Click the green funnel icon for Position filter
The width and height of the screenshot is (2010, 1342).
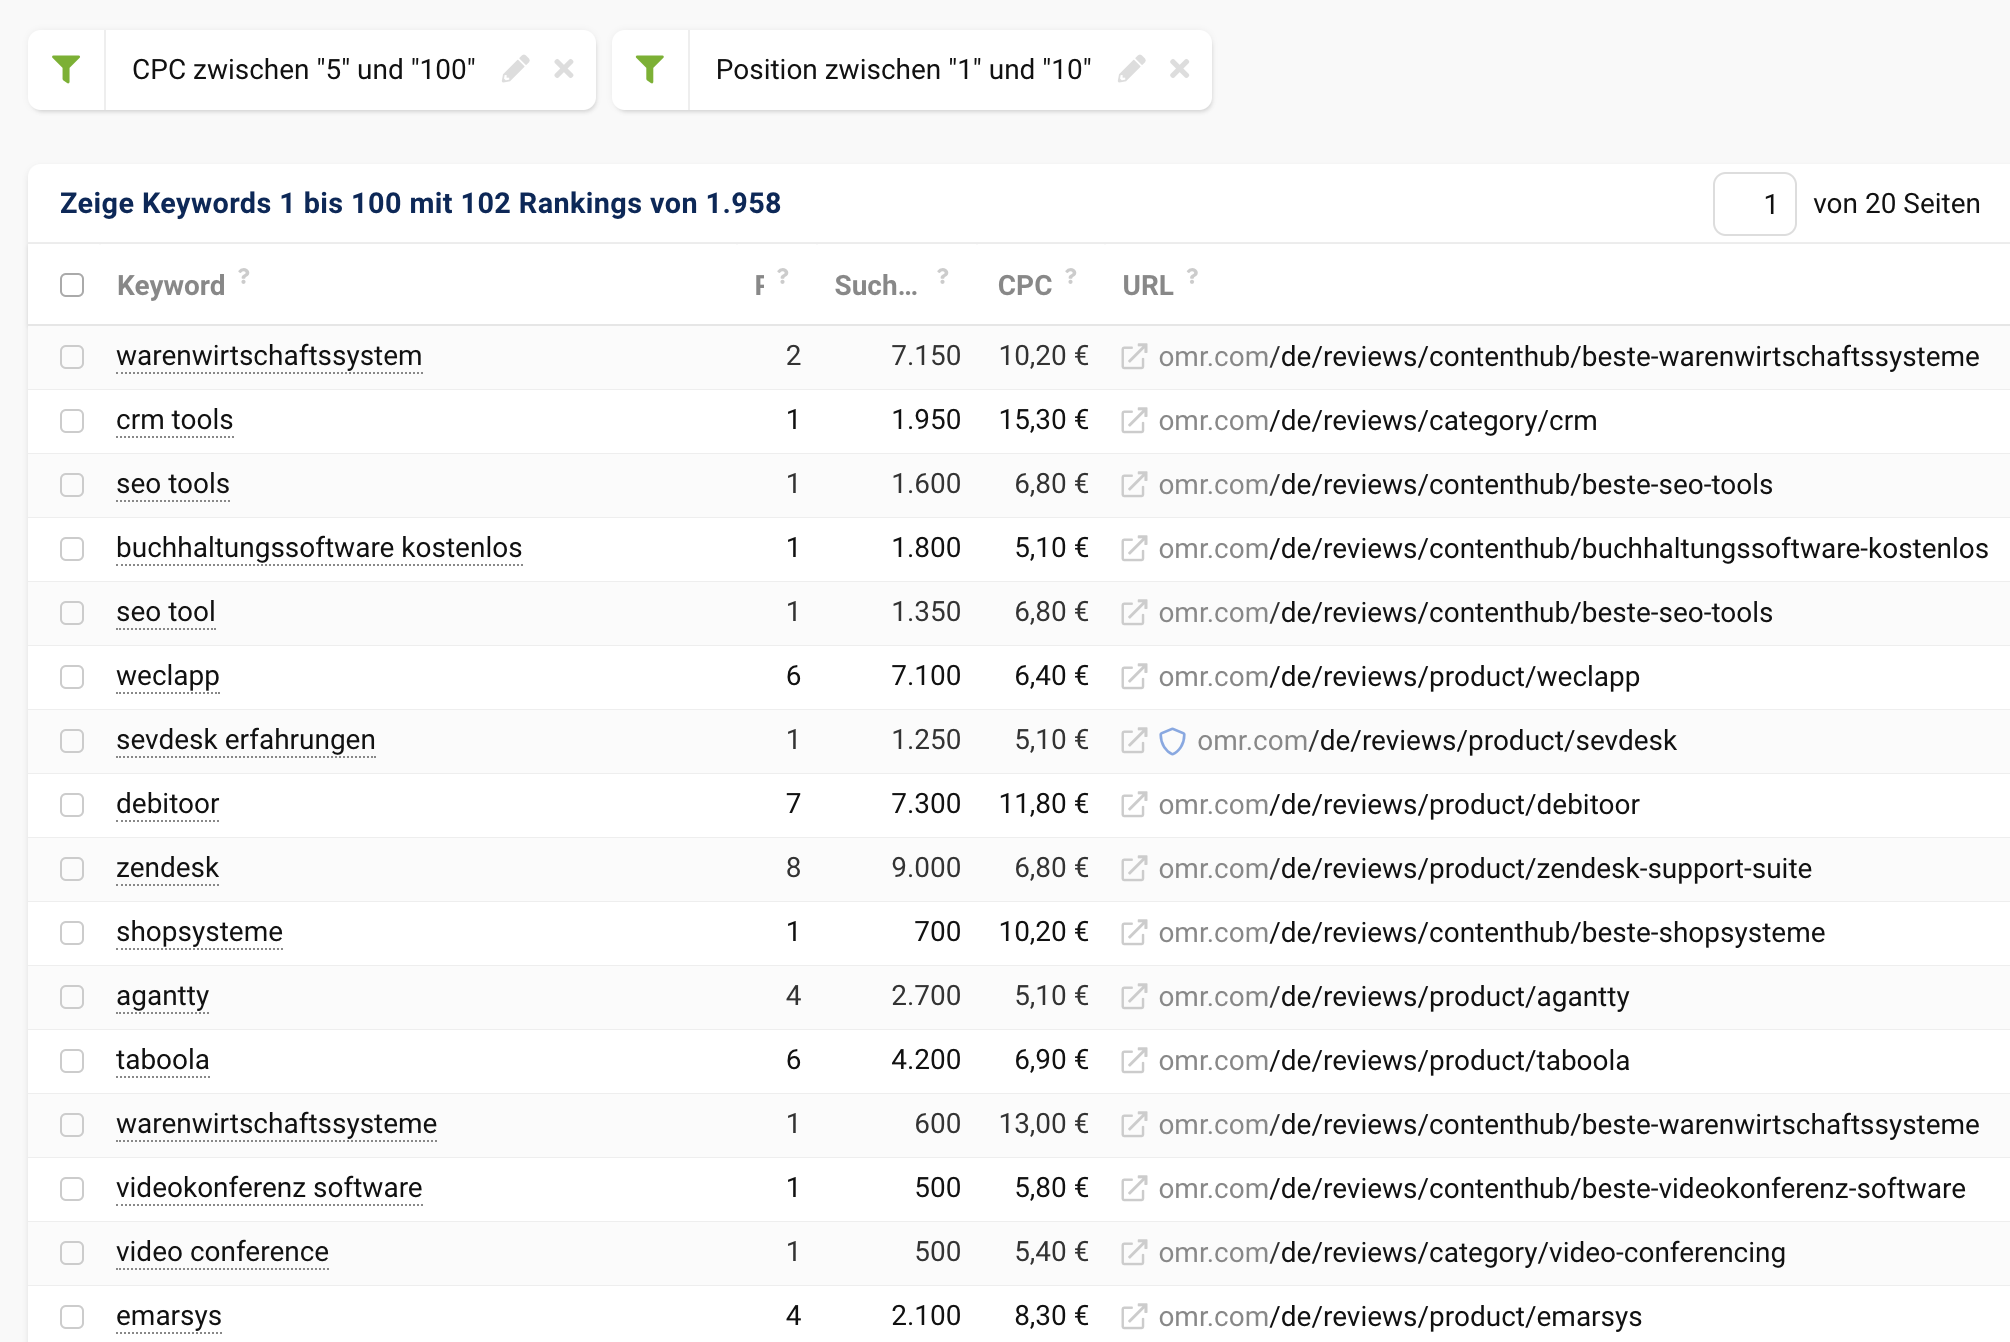650,69
